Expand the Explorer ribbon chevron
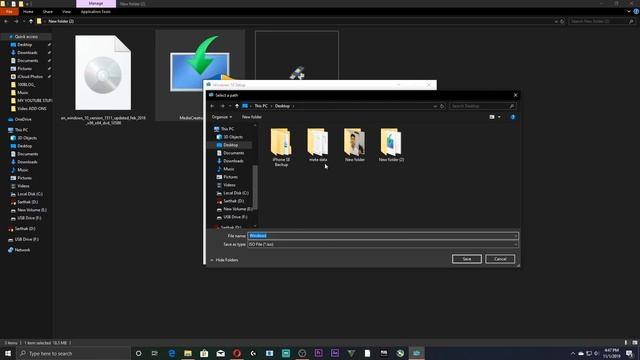Viewport: 640px width, 360px height. (x=629, y=12)
